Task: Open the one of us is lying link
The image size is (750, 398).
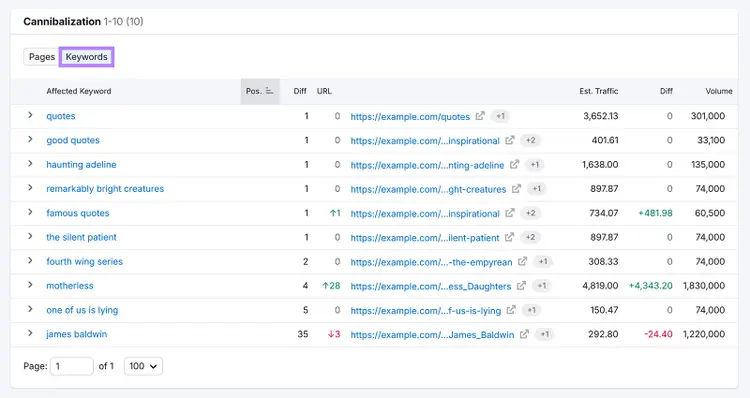Action: click(x=82, y=310)
